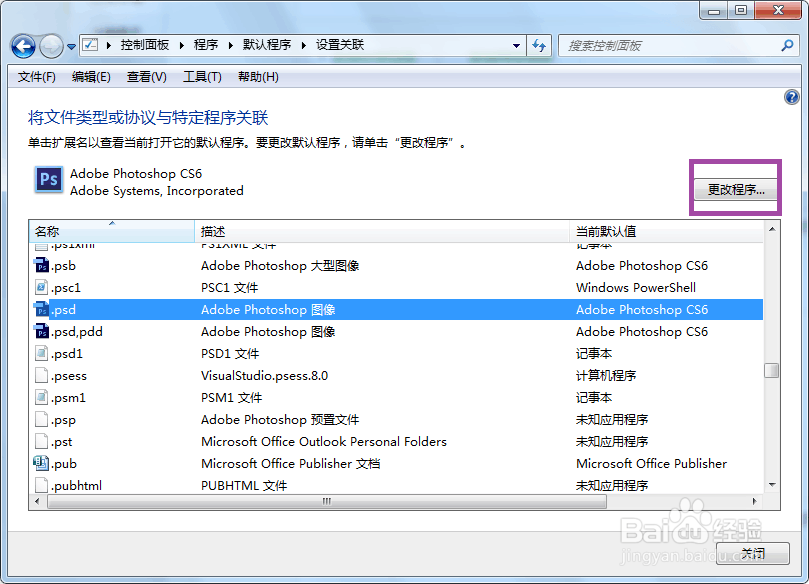This screenshot has width=809, height=584.
Task: Click the Adobe Photoshop CS6 Ps icon
Action: [x=48, y=180]
